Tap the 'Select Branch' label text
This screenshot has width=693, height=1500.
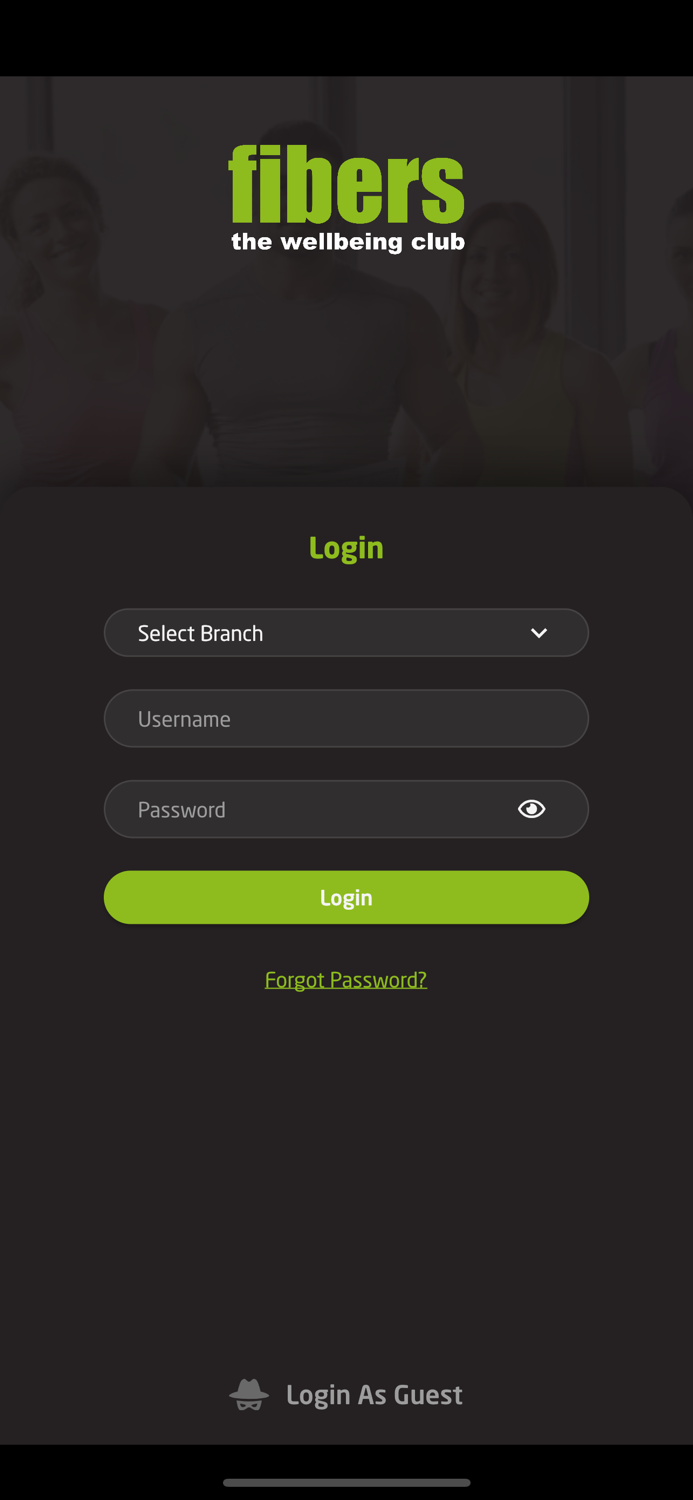click(200, 633)
